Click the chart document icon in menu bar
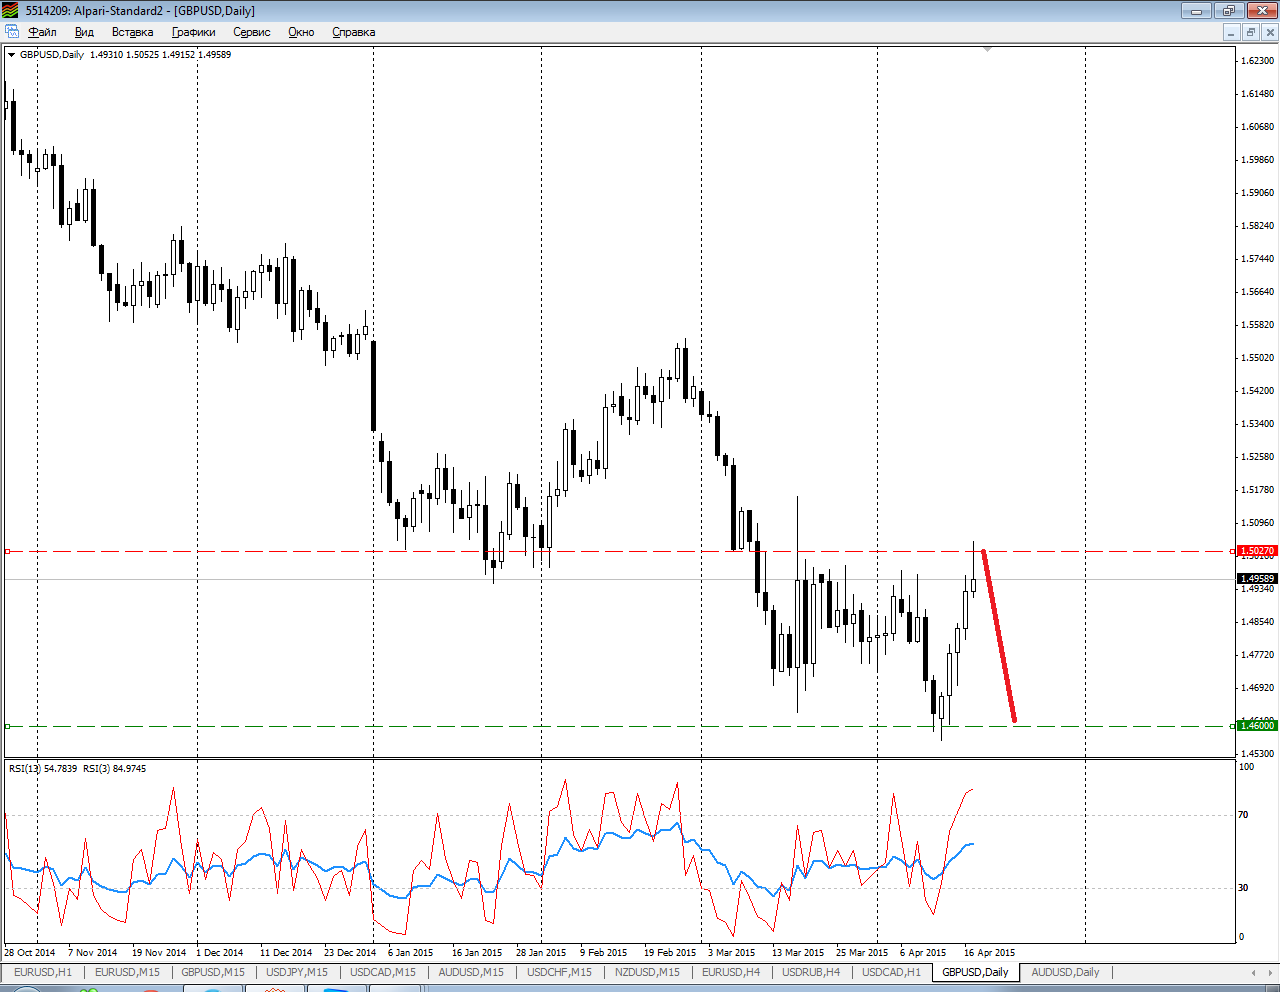This screenshot has height=992, width=1280. click(12, 32)
